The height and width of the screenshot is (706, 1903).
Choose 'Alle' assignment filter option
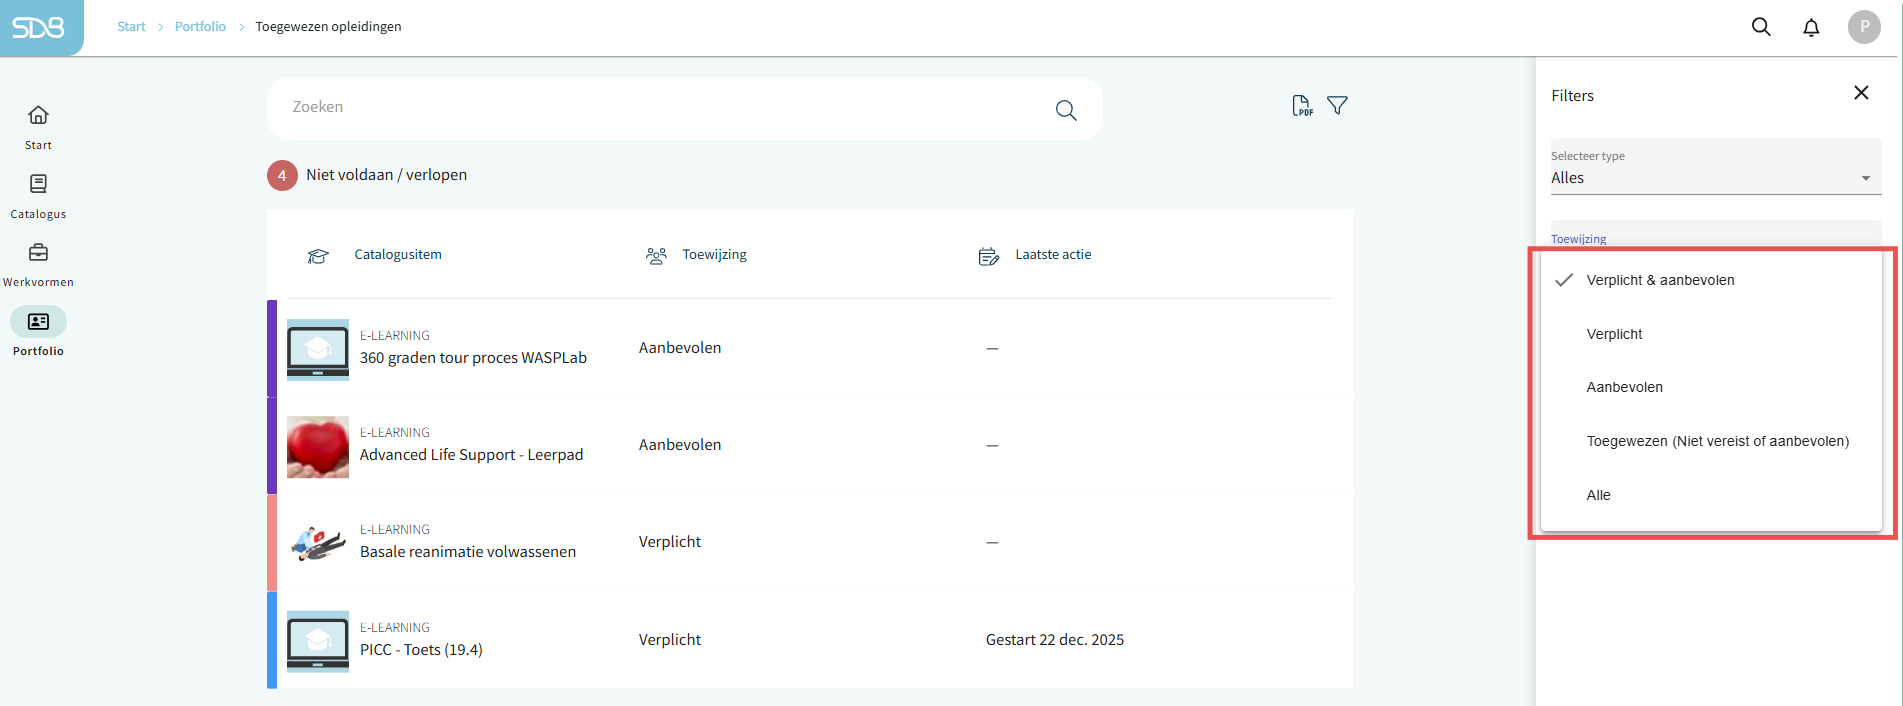(1598, 495)
